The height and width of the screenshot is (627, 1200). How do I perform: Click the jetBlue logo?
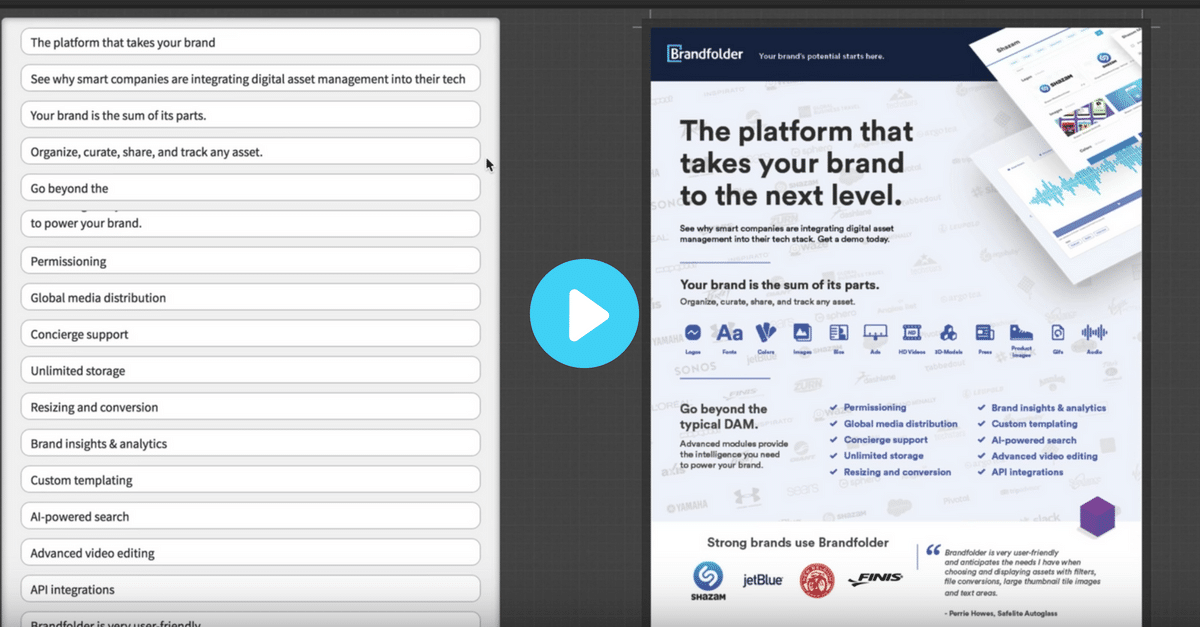[x=762, y=578]
